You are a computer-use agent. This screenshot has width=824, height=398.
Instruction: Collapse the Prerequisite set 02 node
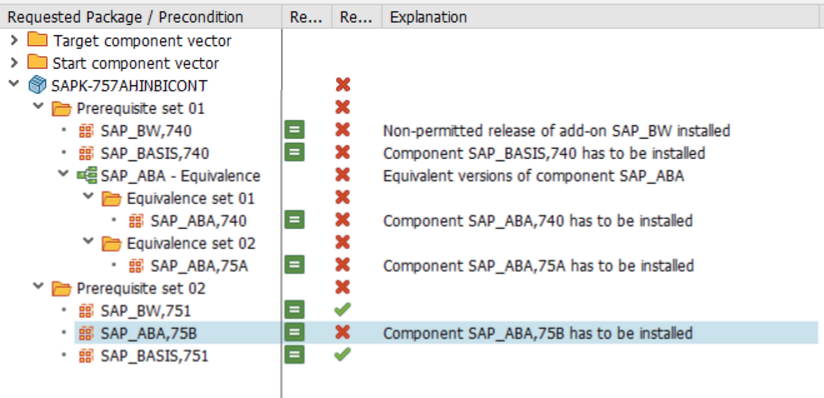tap(38, 288)
